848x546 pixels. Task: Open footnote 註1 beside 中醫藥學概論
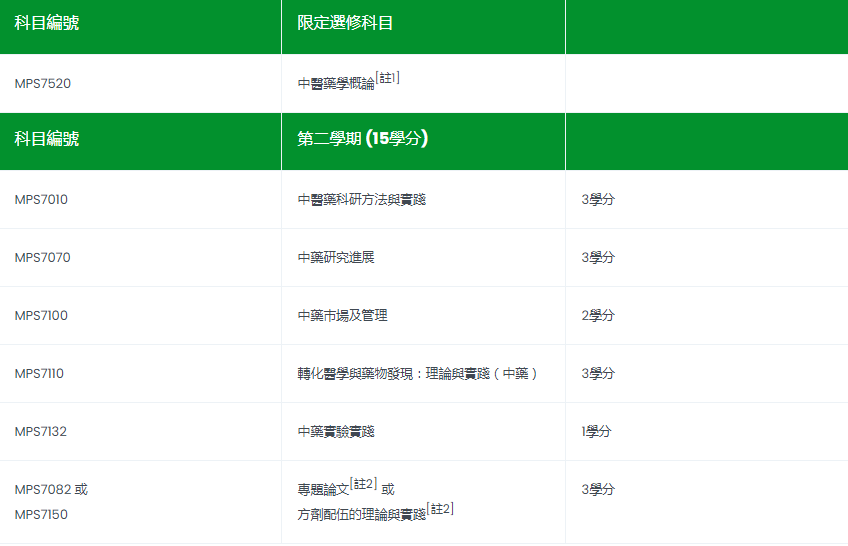(388, 78)
